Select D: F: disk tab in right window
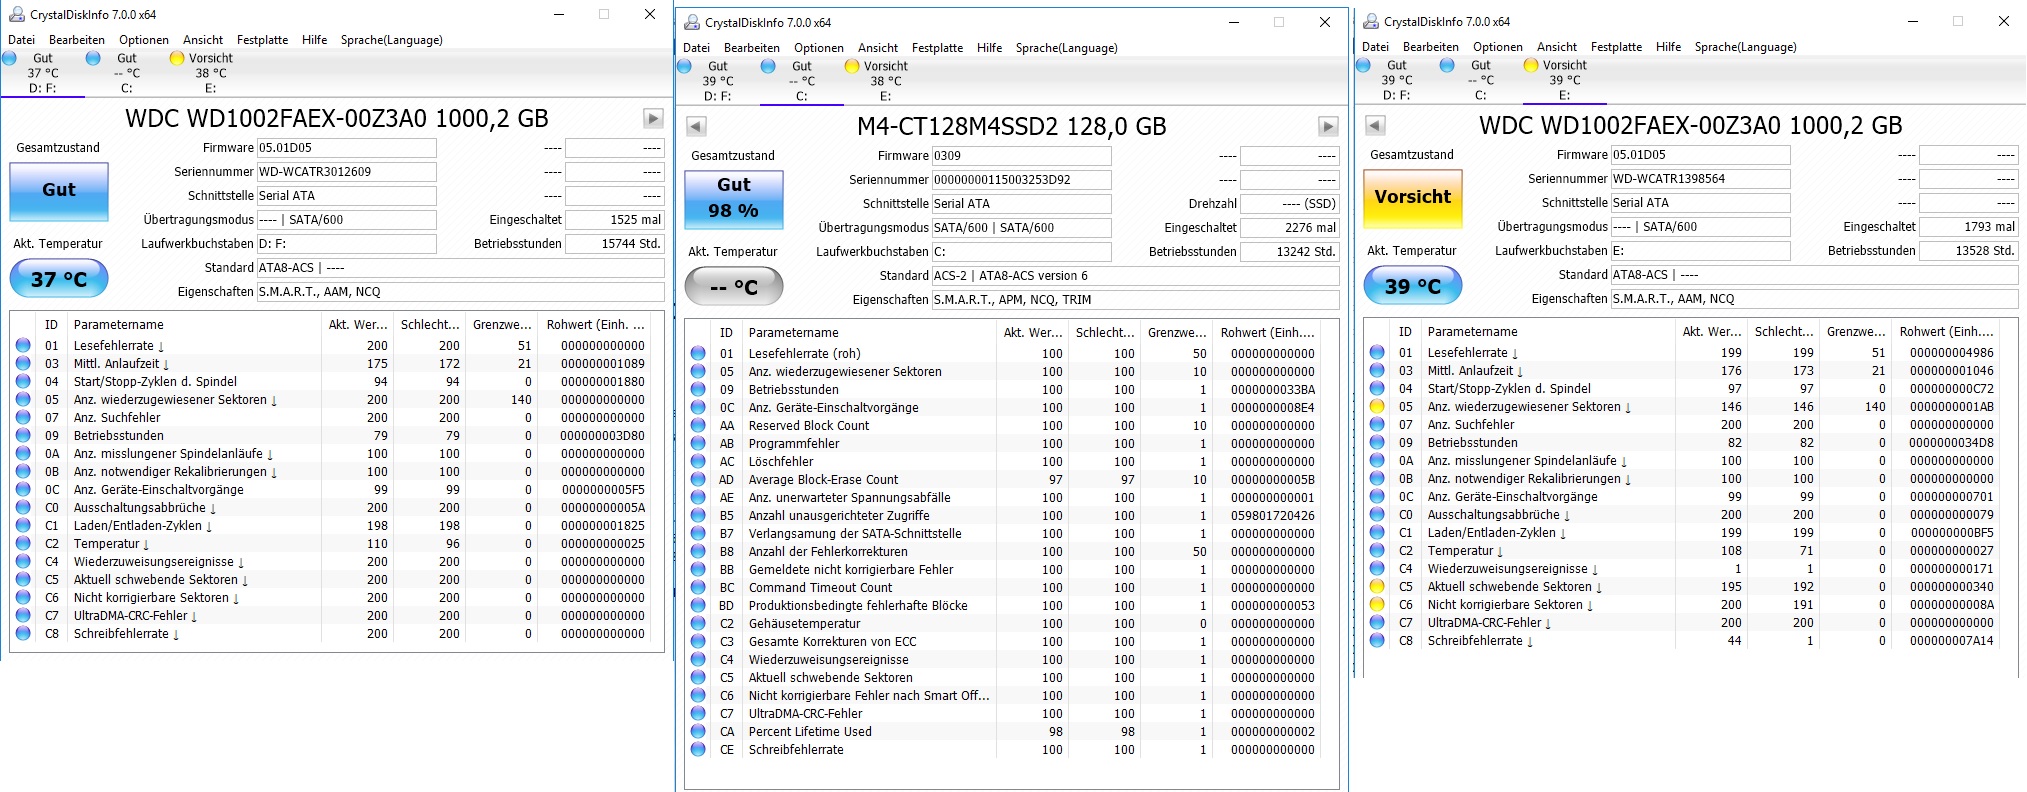 click(x=1397, y=80)
